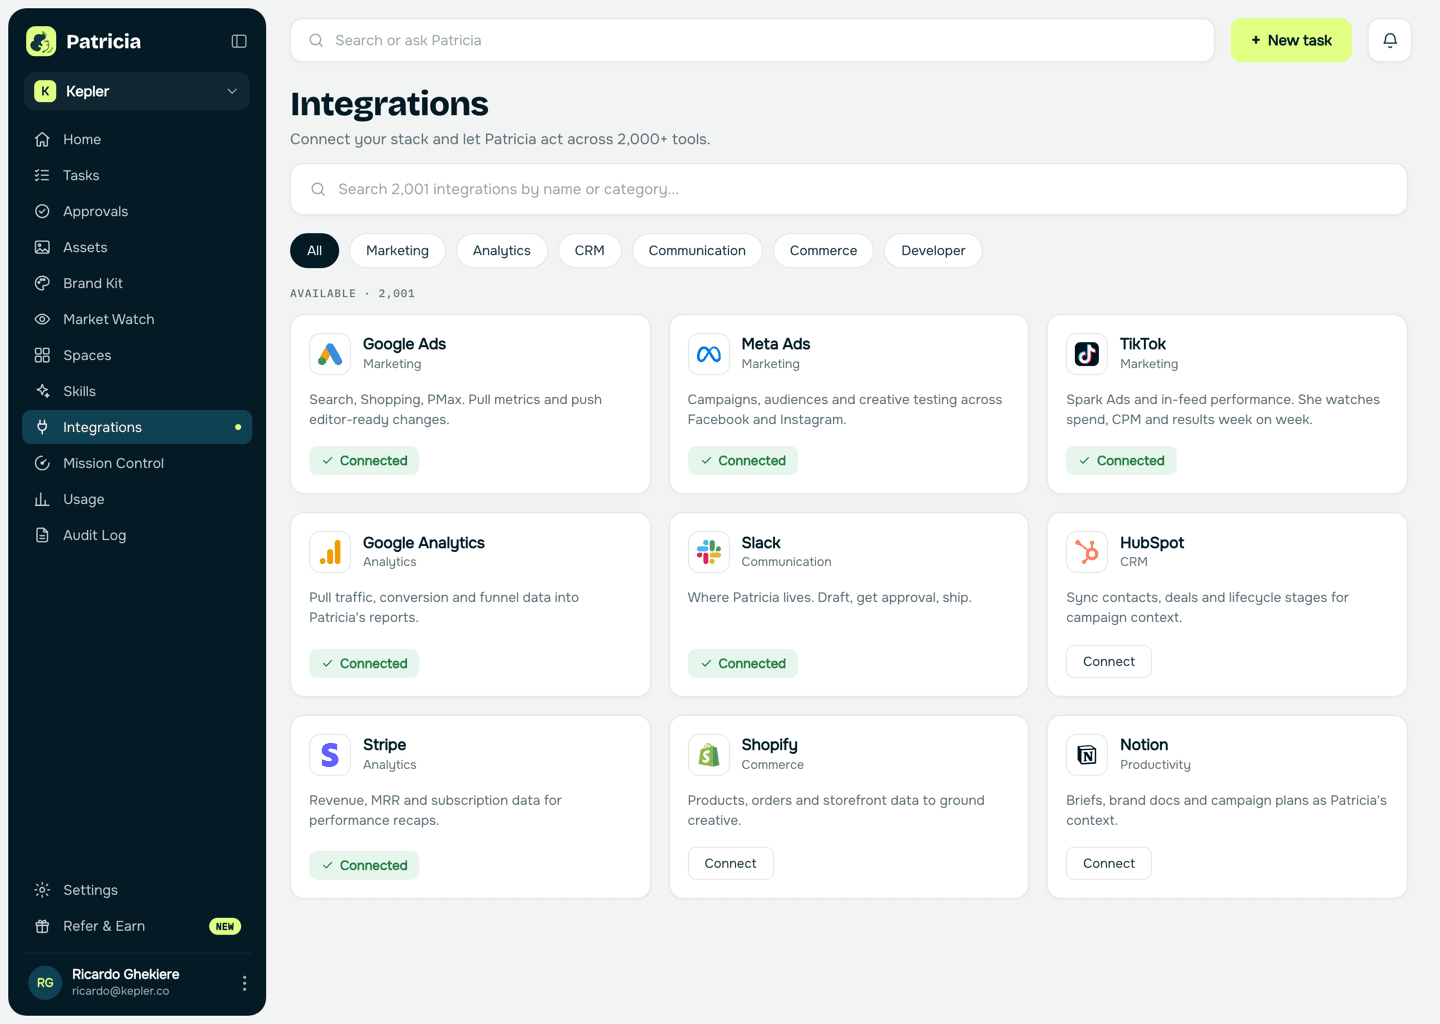Click the AVAILABLE · 2,001 label
This screenshot has height=1024, width=1440.
(x=352, y=293)
